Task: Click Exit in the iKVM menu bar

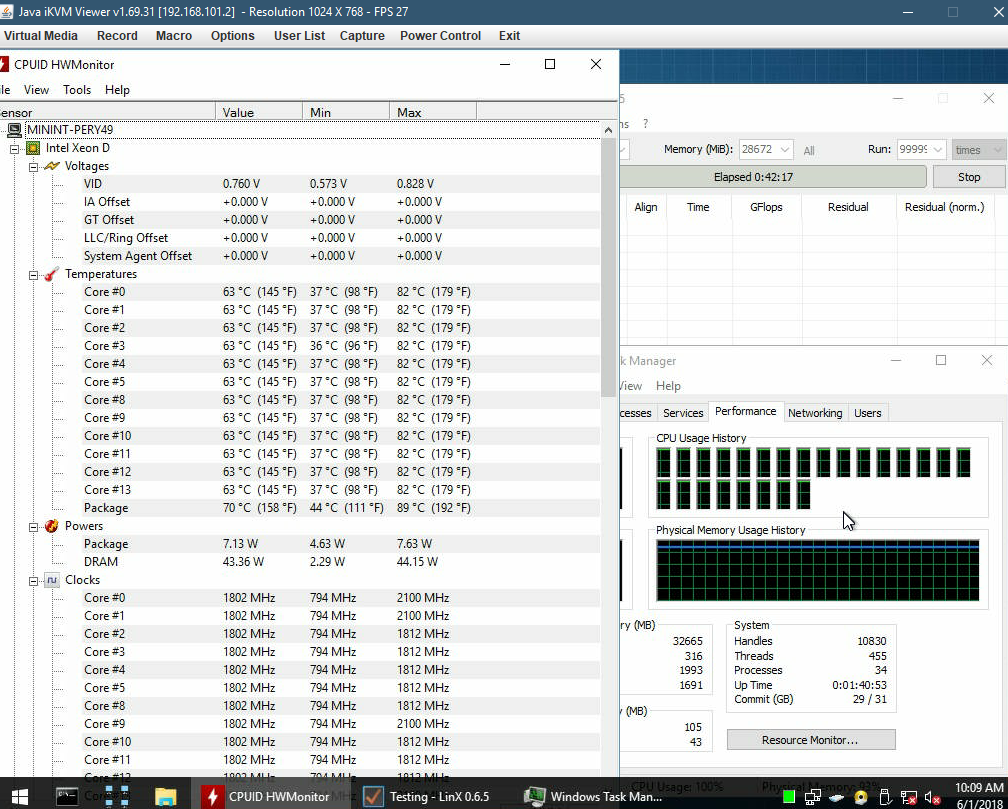Action: [509, 36]
